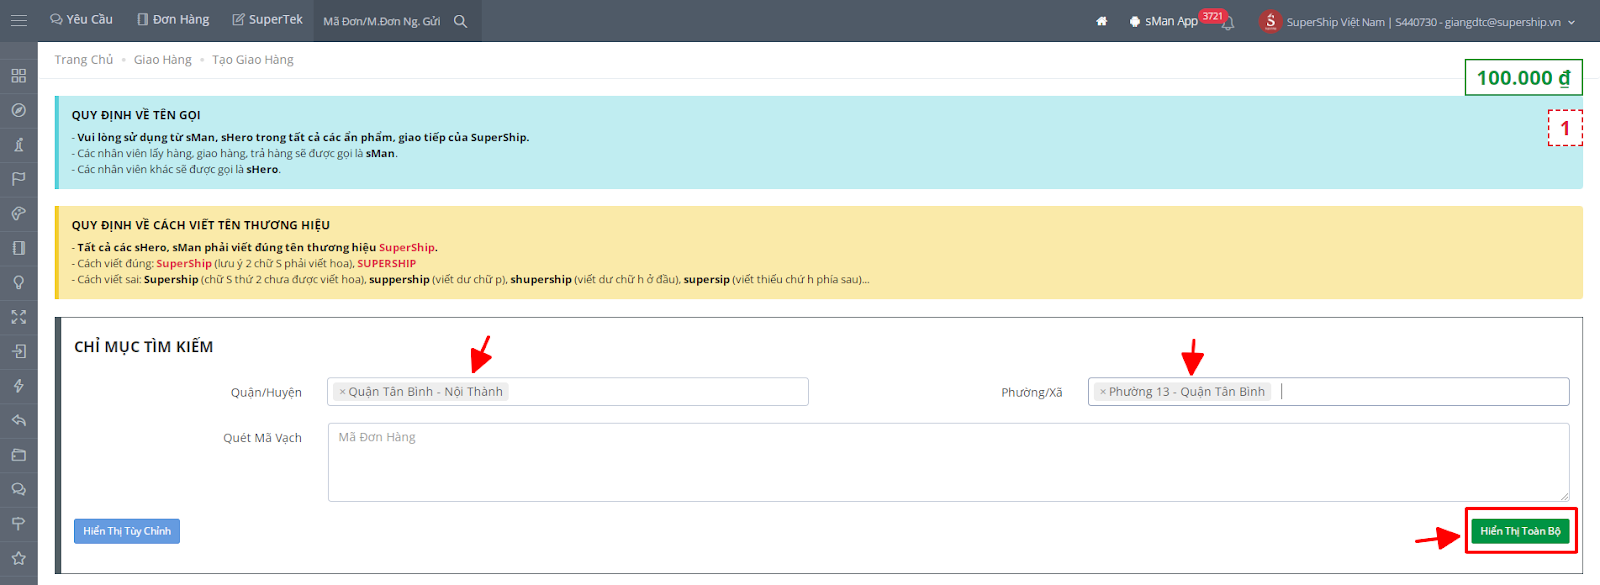Open the notebook sidebar icon
The height and width of the screenshot is (585, 1600).
pos(18,248)
